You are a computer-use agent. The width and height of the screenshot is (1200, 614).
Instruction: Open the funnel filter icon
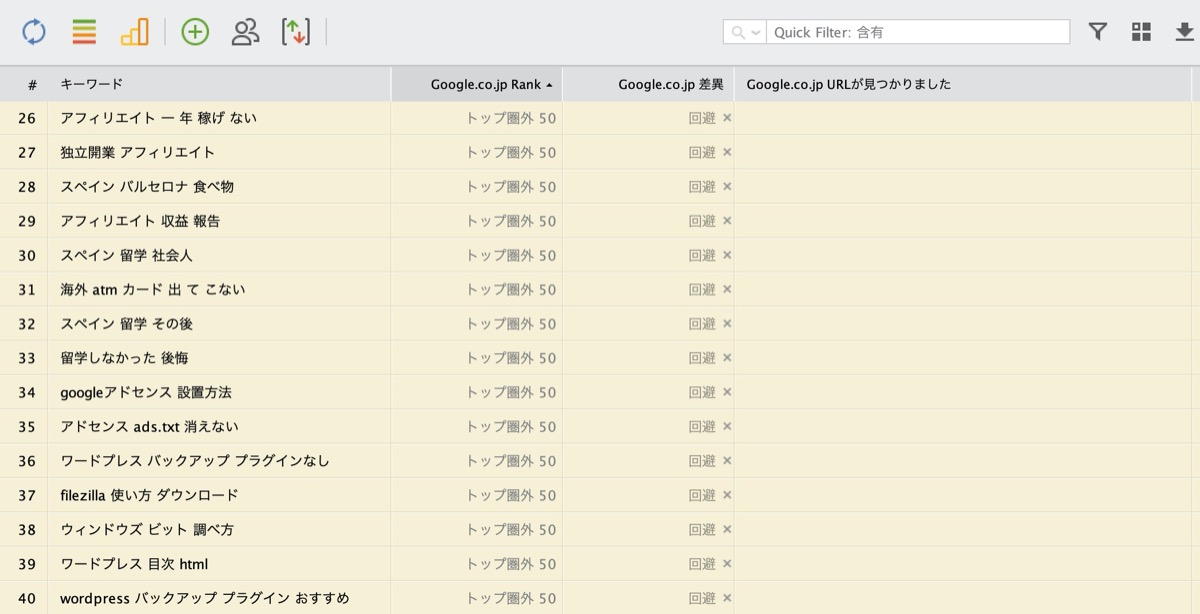click(1097, 32)
